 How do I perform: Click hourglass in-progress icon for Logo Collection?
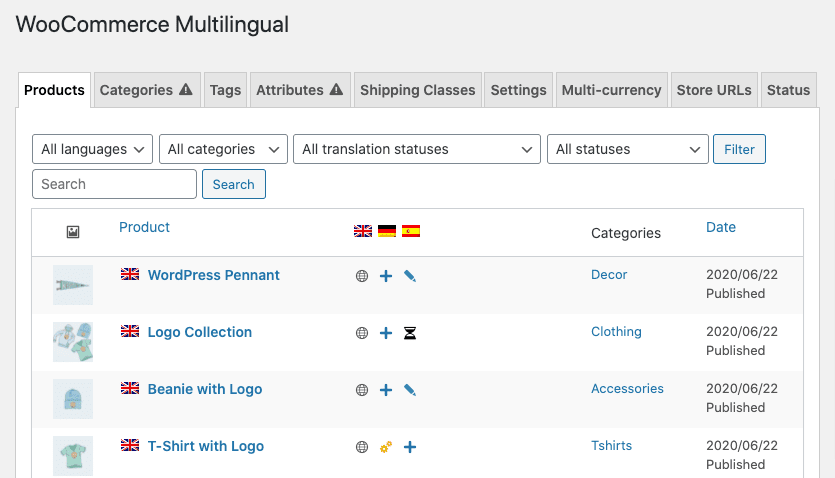click(410, 333)
